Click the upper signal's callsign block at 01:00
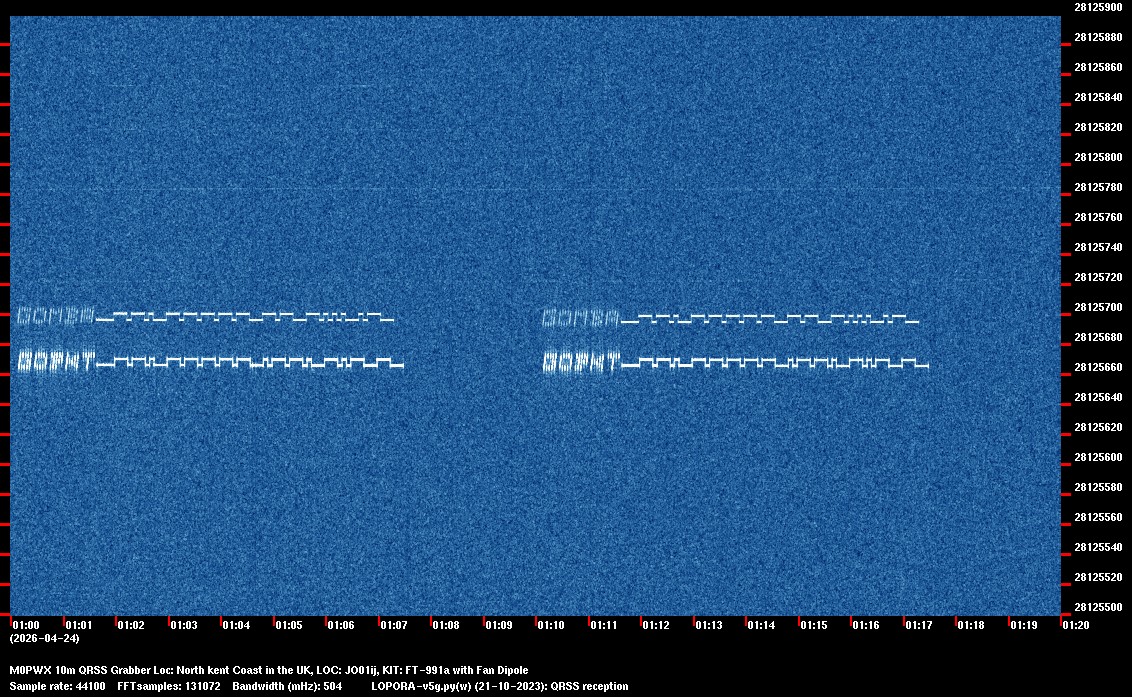Viewport: 1132px width, 697px height. point(56,317)
